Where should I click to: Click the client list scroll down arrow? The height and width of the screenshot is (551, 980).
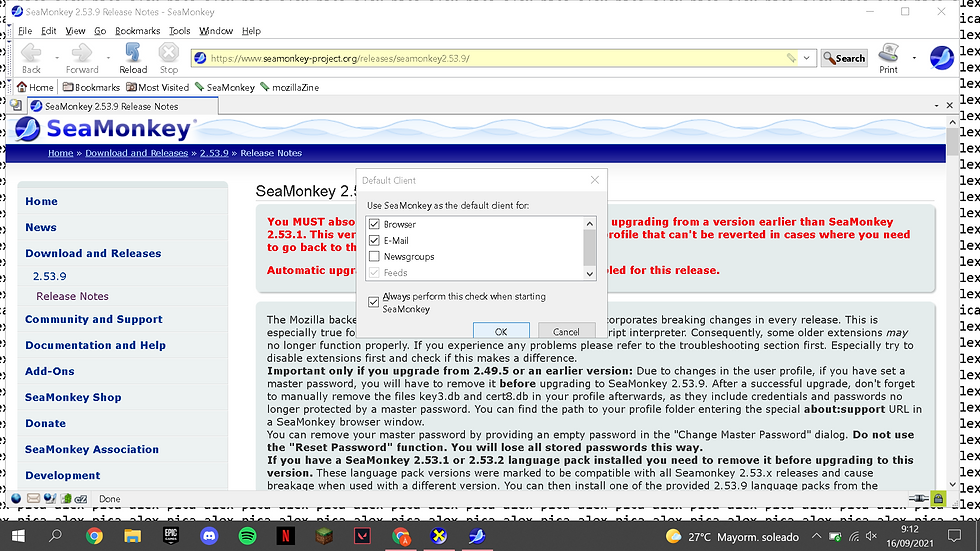click(x=589, y=273)
